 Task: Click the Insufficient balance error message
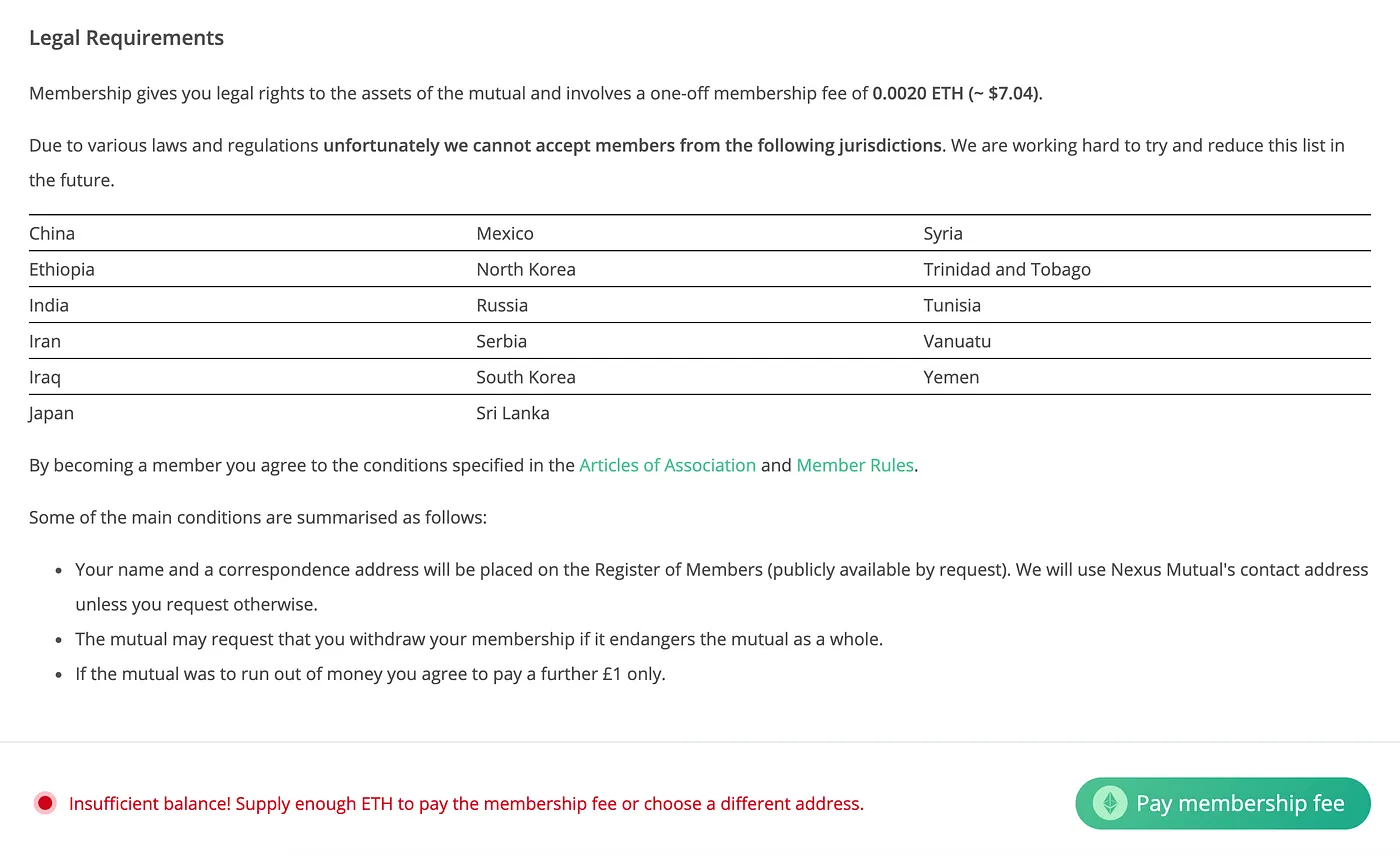pyautogui.click(x=466, y=803)
